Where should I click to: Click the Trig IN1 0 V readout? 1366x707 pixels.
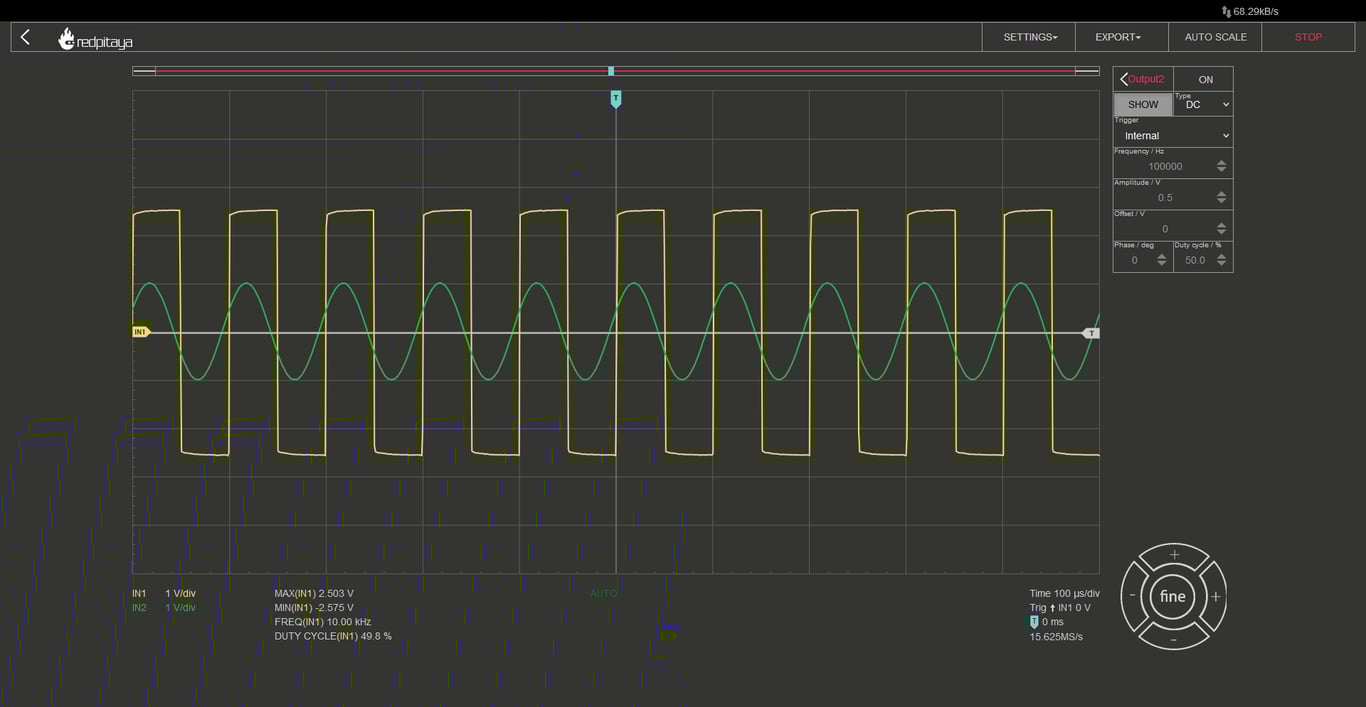1060,607
